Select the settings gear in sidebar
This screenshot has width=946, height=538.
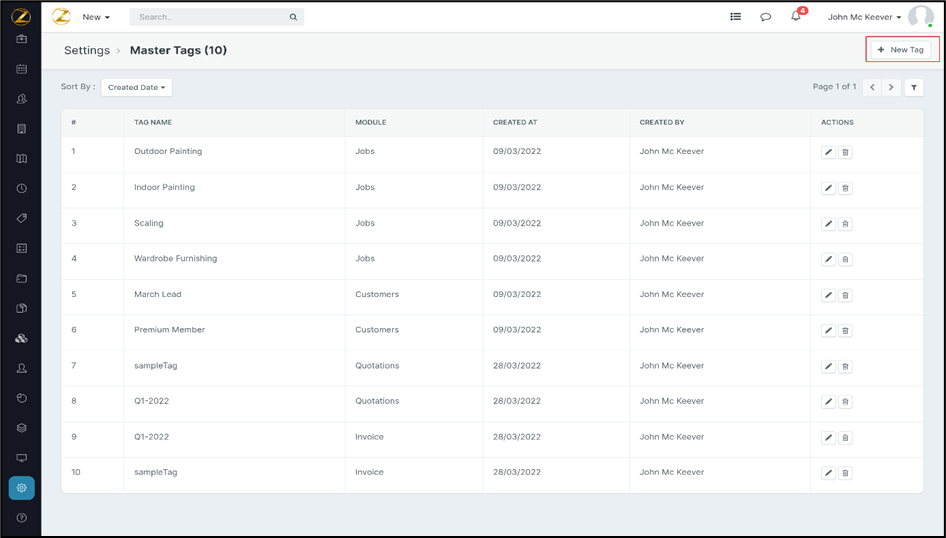pos(21,488)
